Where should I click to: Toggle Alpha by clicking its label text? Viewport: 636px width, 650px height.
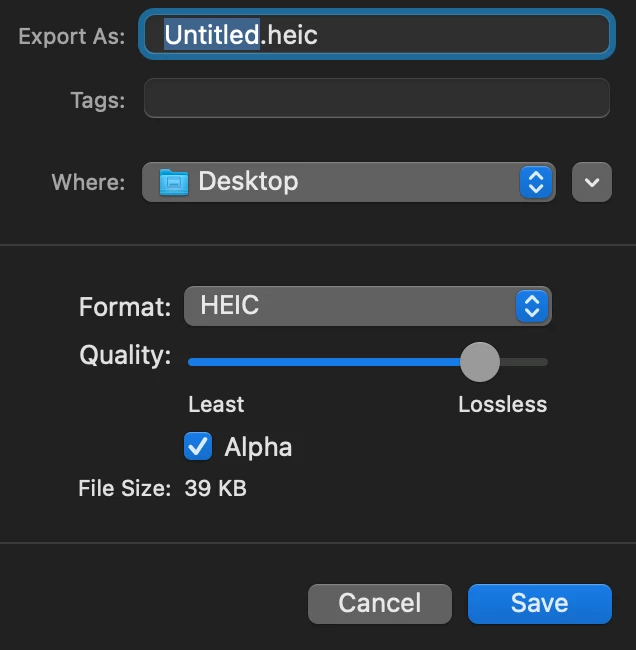(258, 446)
